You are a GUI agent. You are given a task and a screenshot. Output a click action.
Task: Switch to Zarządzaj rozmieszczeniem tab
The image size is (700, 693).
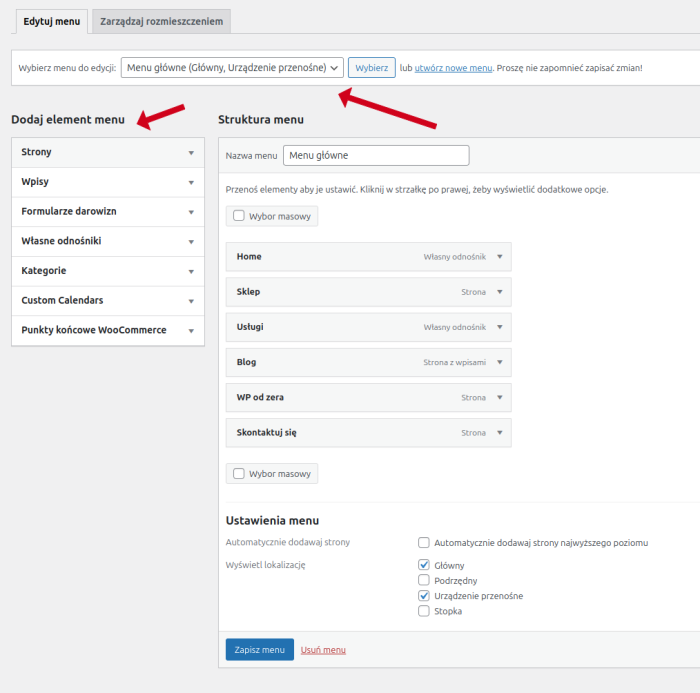[161, 21]
